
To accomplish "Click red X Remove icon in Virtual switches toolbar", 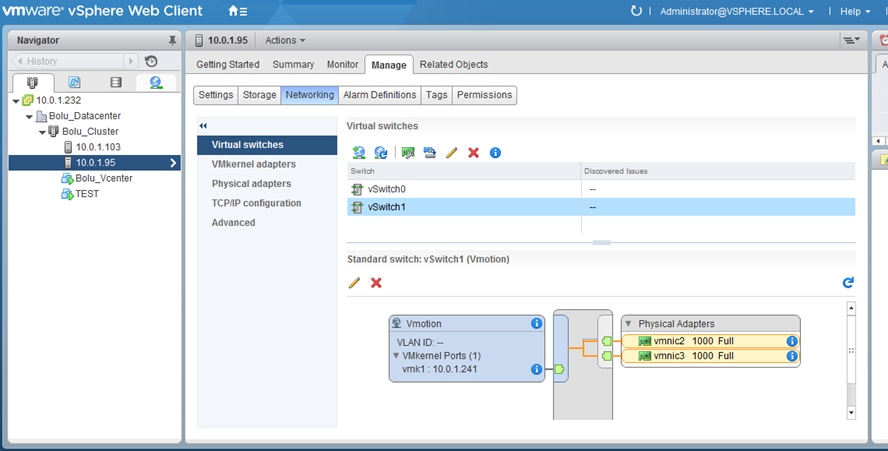I will pyautogui.click(x=473, y=152).
